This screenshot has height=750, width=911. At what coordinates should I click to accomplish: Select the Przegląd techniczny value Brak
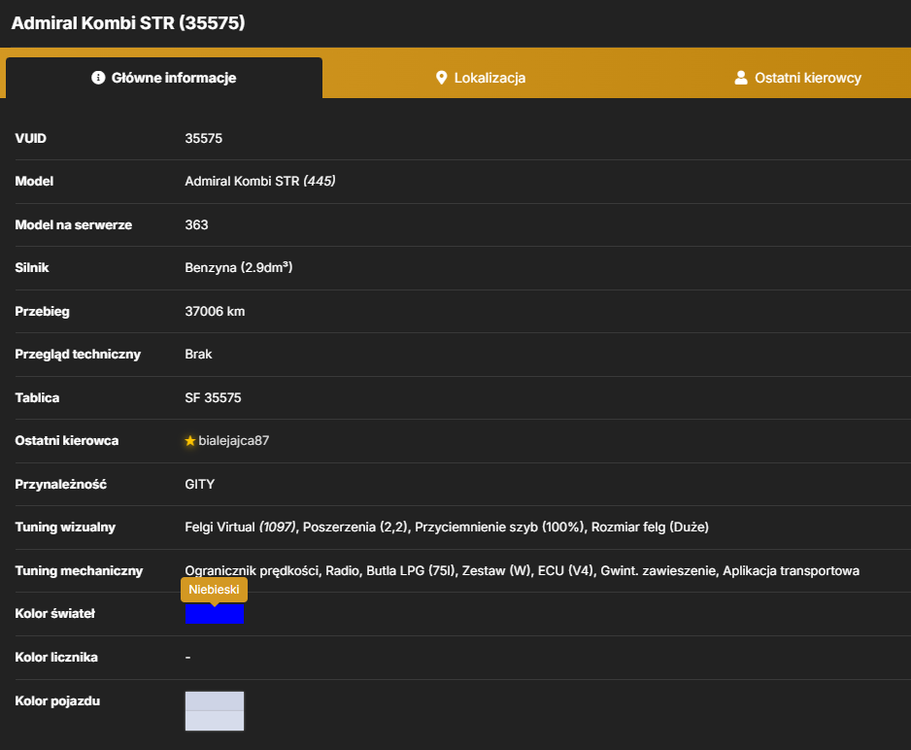point(198,354)
